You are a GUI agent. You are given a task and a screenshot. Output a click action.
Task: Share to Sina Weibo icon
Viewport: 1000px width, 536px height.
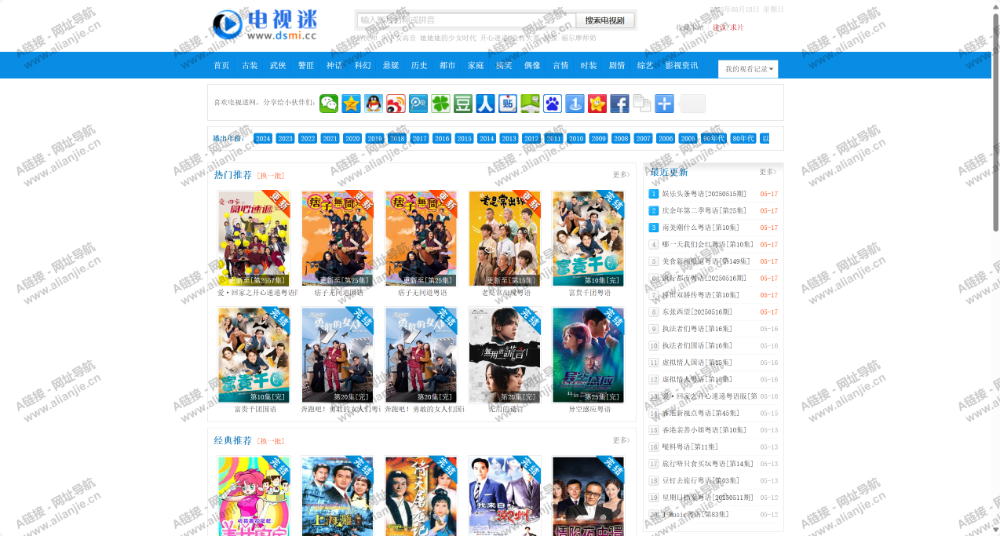(x=396, y=103)
